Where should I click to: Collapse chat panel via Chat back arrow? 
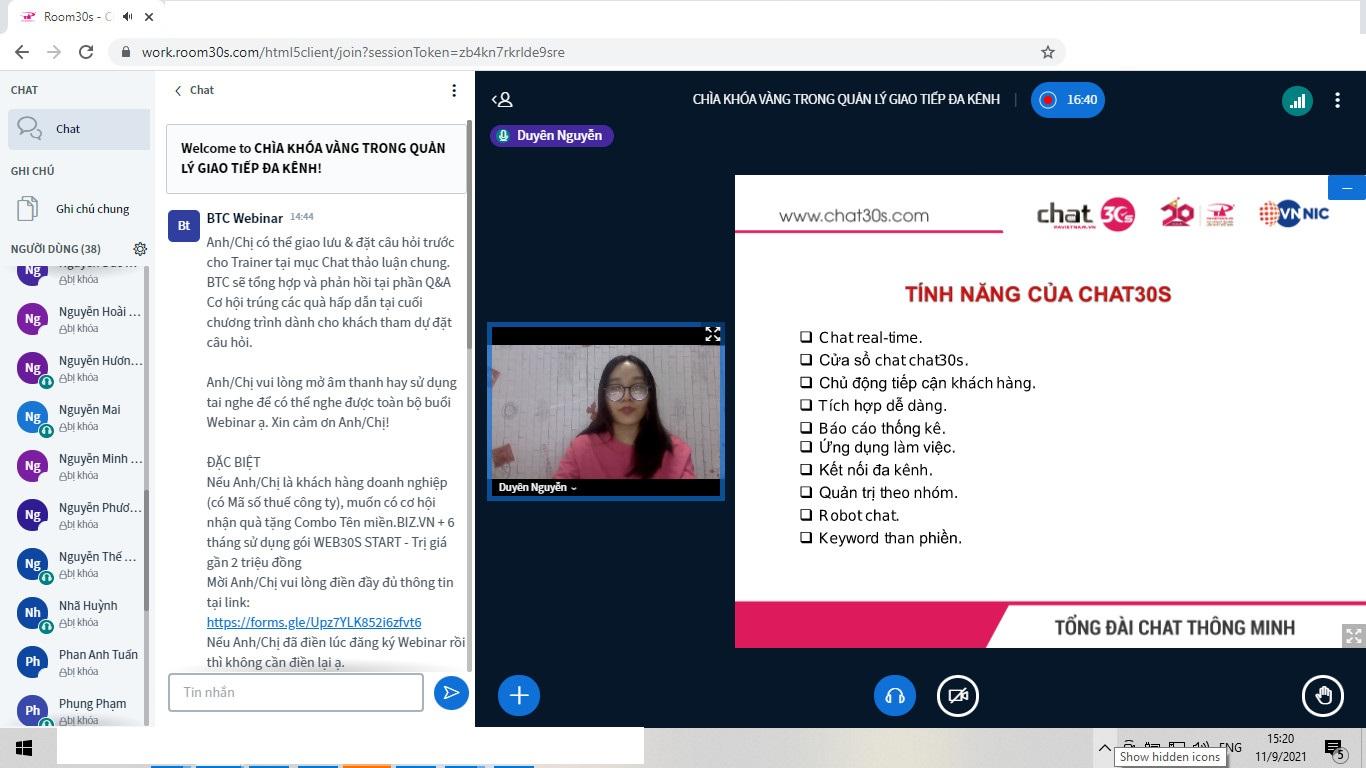[x=194, y=90]
